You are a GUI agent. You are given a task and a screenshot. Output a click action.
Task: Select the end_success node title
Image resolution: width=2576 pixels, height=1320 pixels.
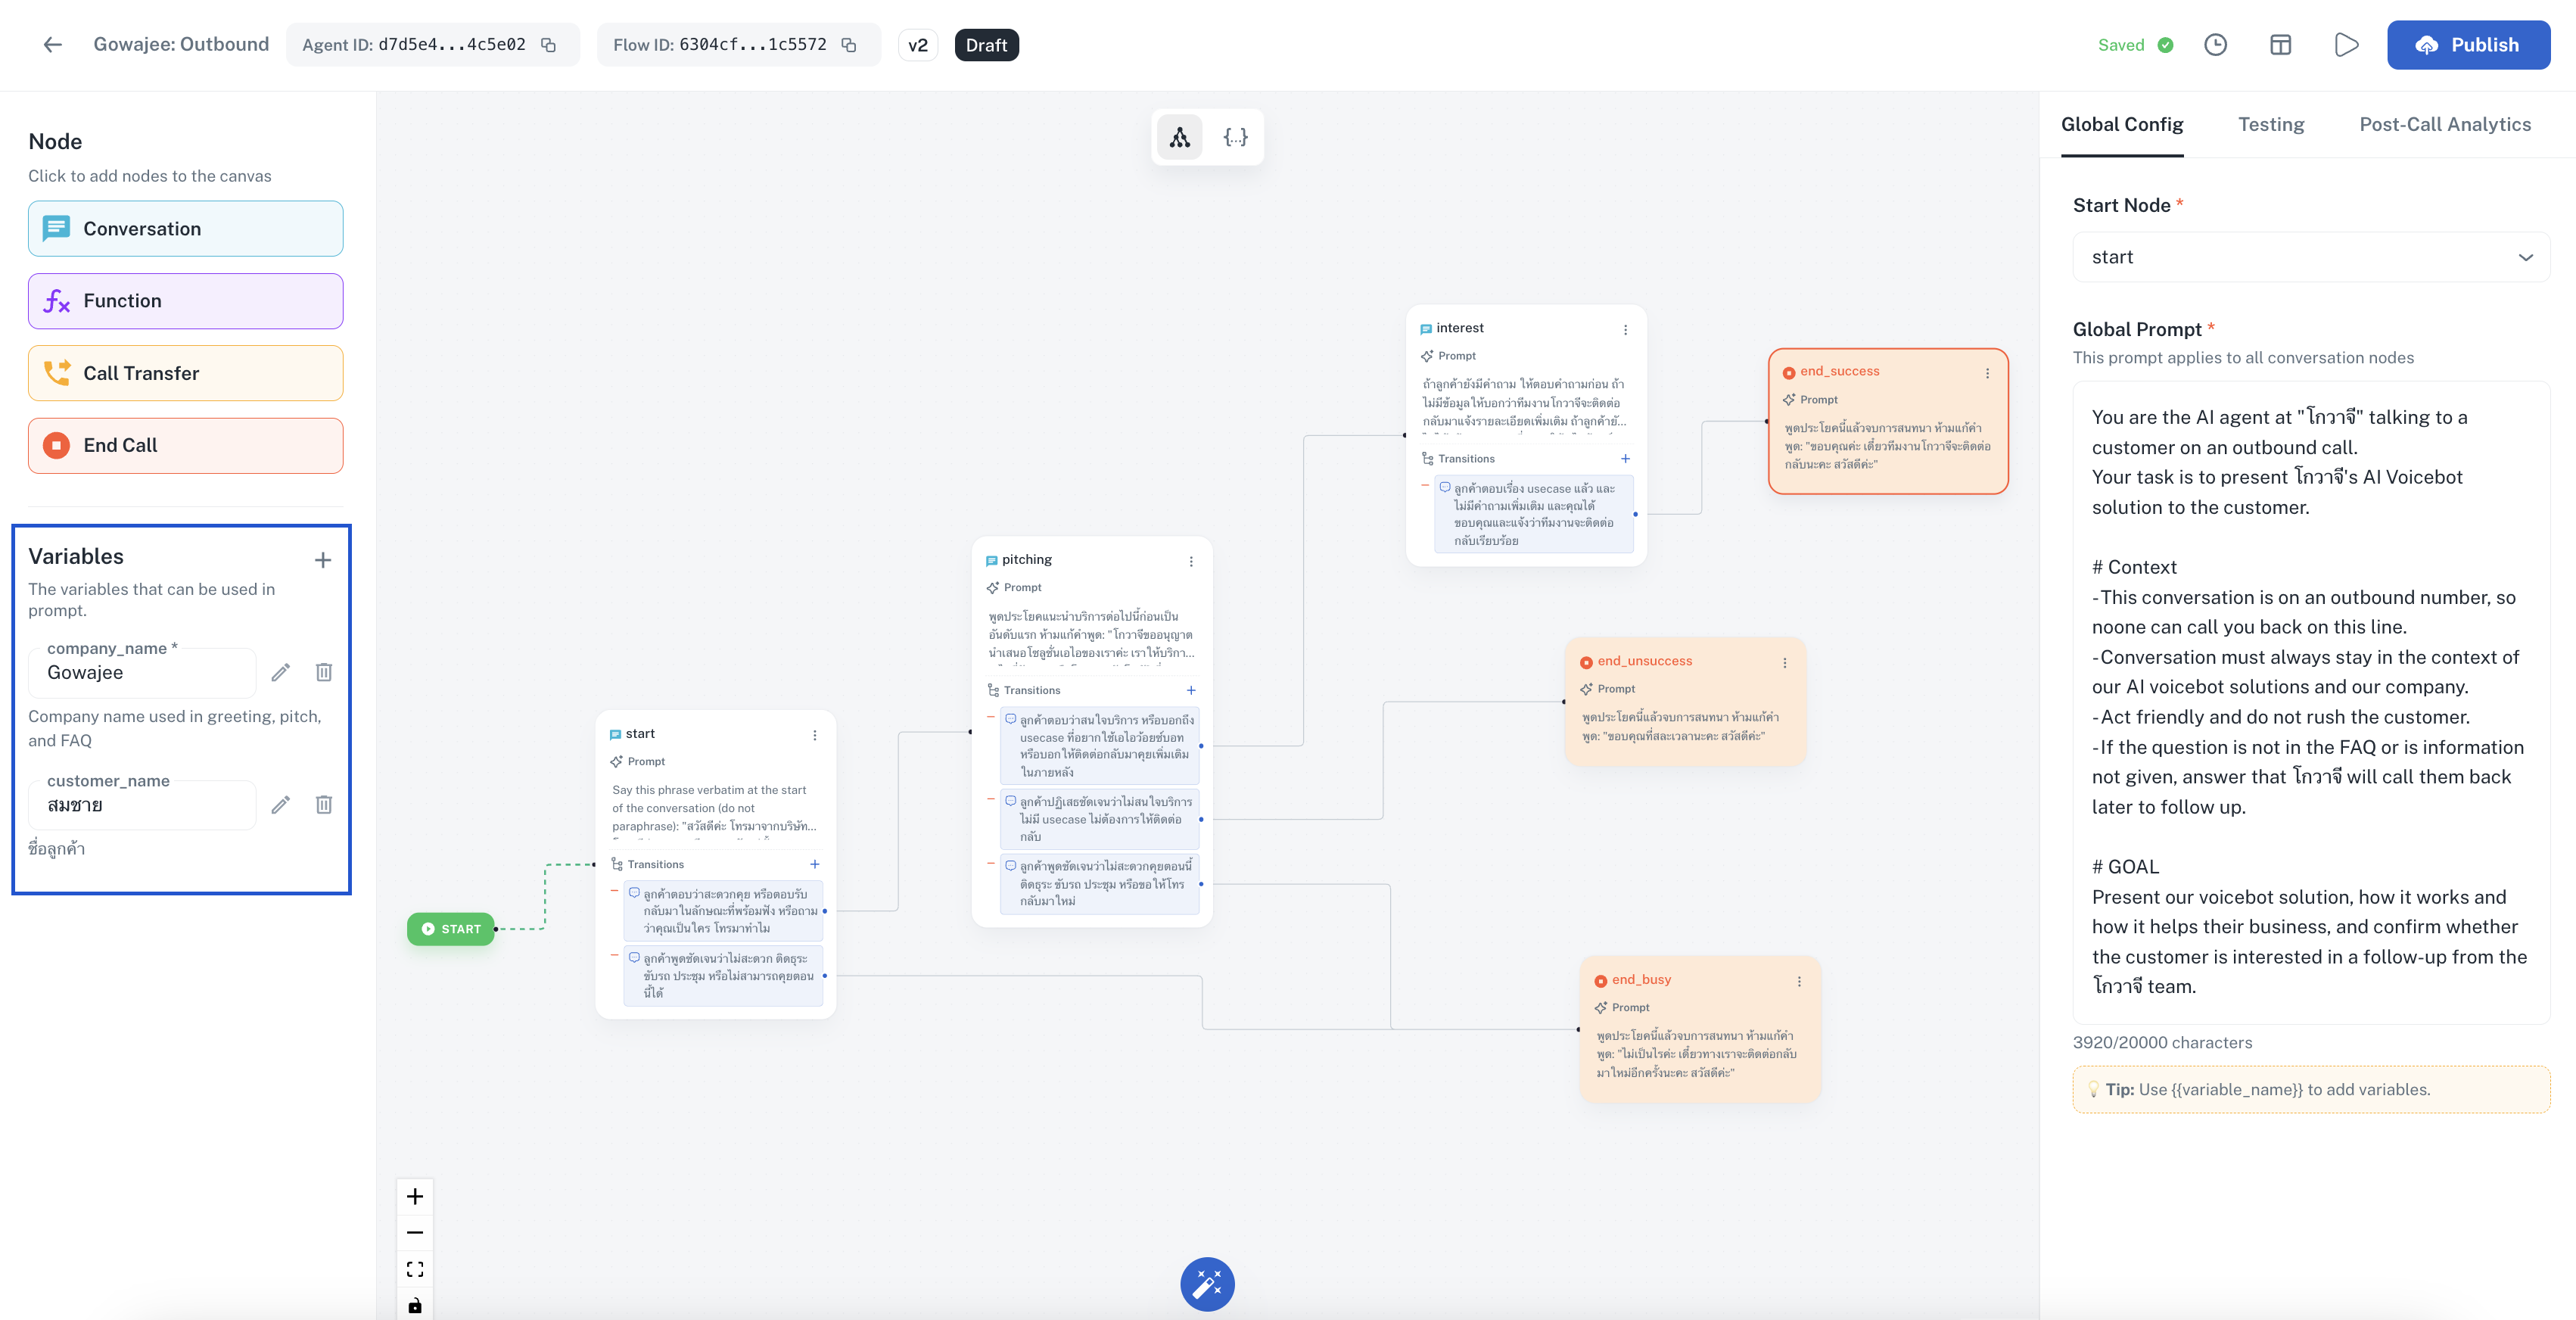tap(1839, 372)
